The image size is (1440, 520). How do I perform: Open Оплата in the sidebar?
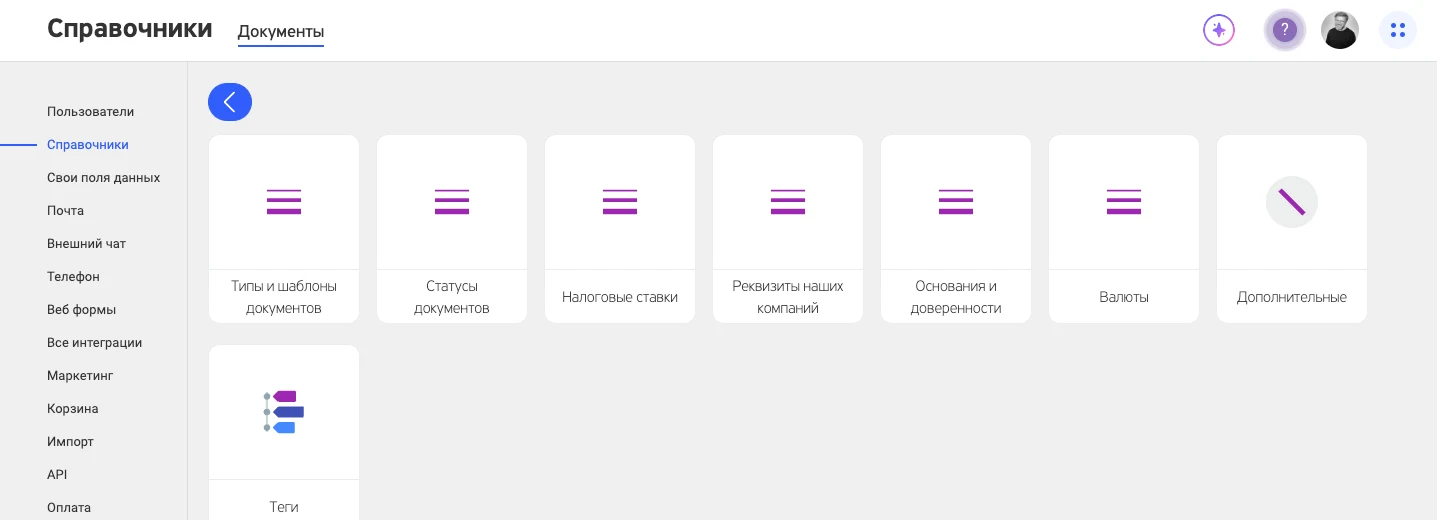[x=69, y=508]
